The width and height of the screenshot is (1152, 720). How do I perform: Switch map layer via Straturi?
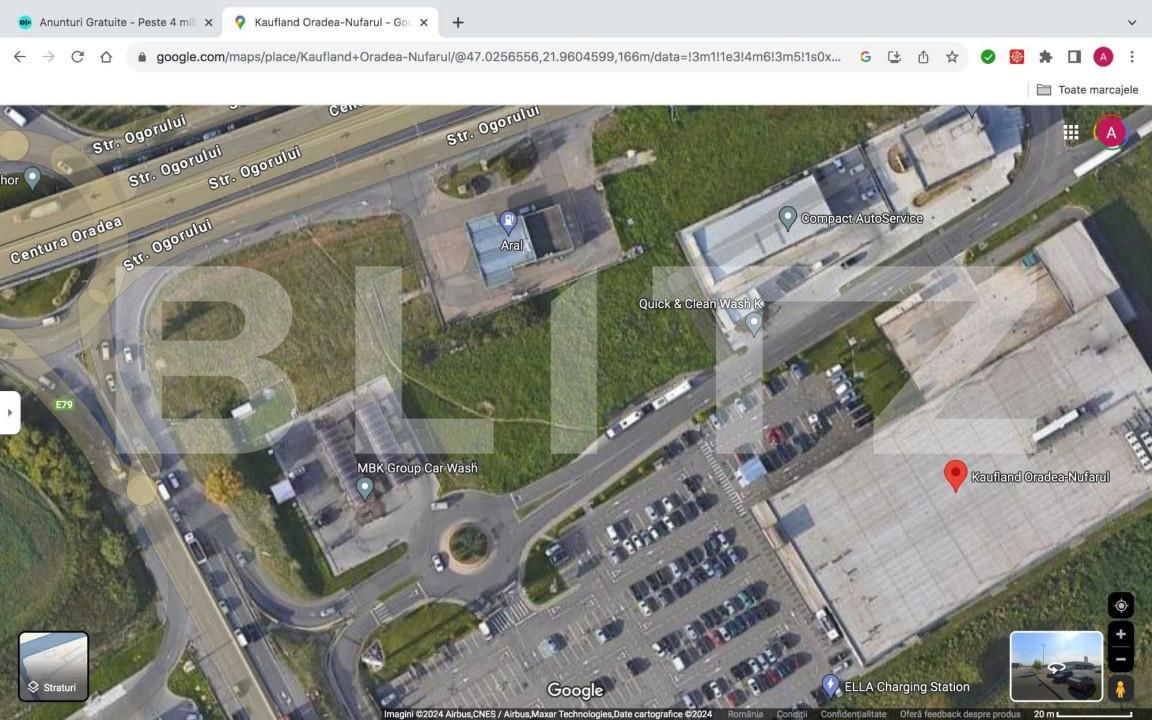53,666
